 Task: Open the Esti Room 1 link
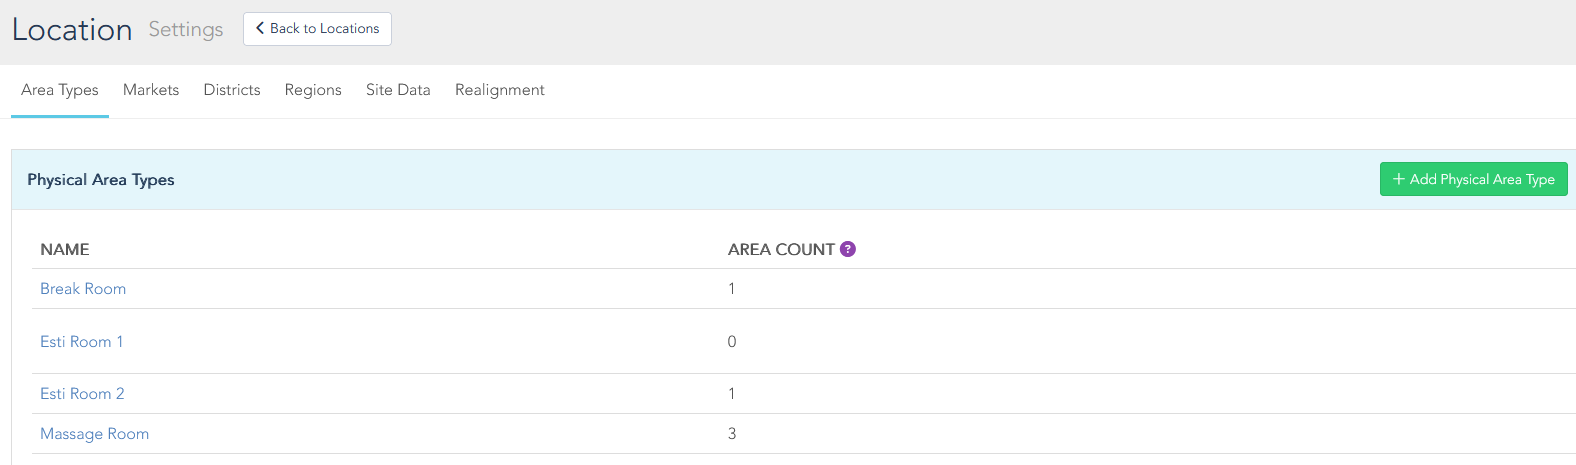click(82, 342)
